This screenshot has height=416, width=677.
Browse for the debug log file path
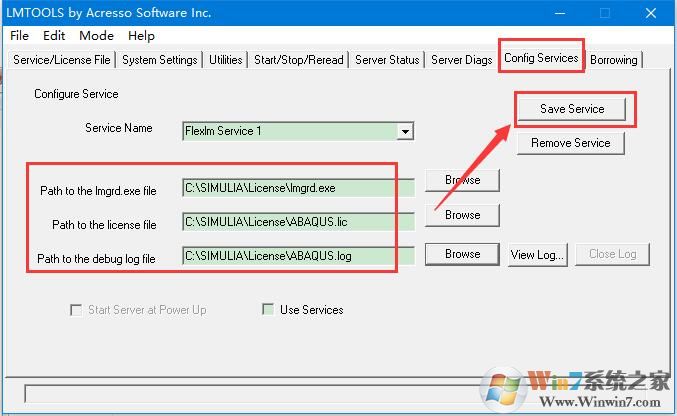(x=462, y=254)
